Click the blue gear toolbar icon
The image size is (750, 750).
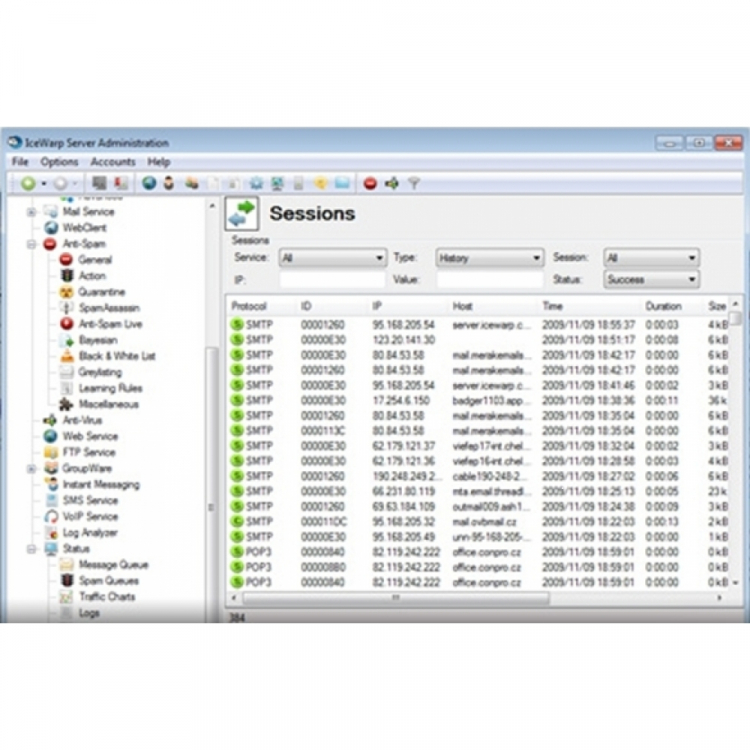point(256,183)
